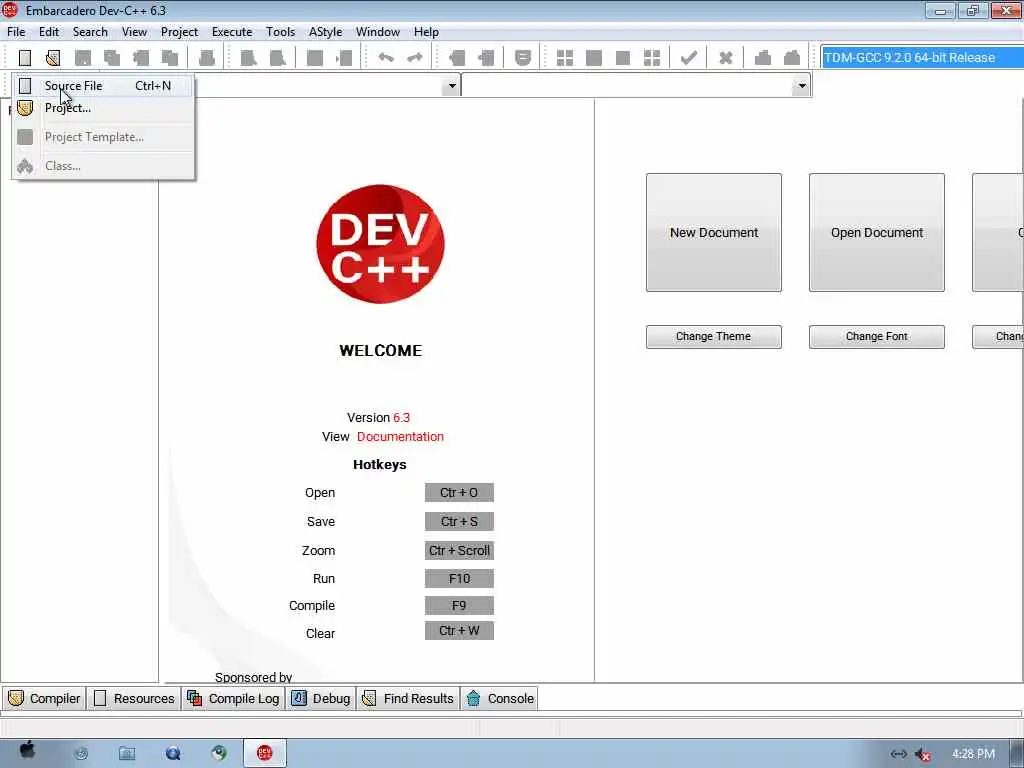Click the Ctr + O hotkey label
Screen dimensions: 1024x768
[x=459, y=492]
